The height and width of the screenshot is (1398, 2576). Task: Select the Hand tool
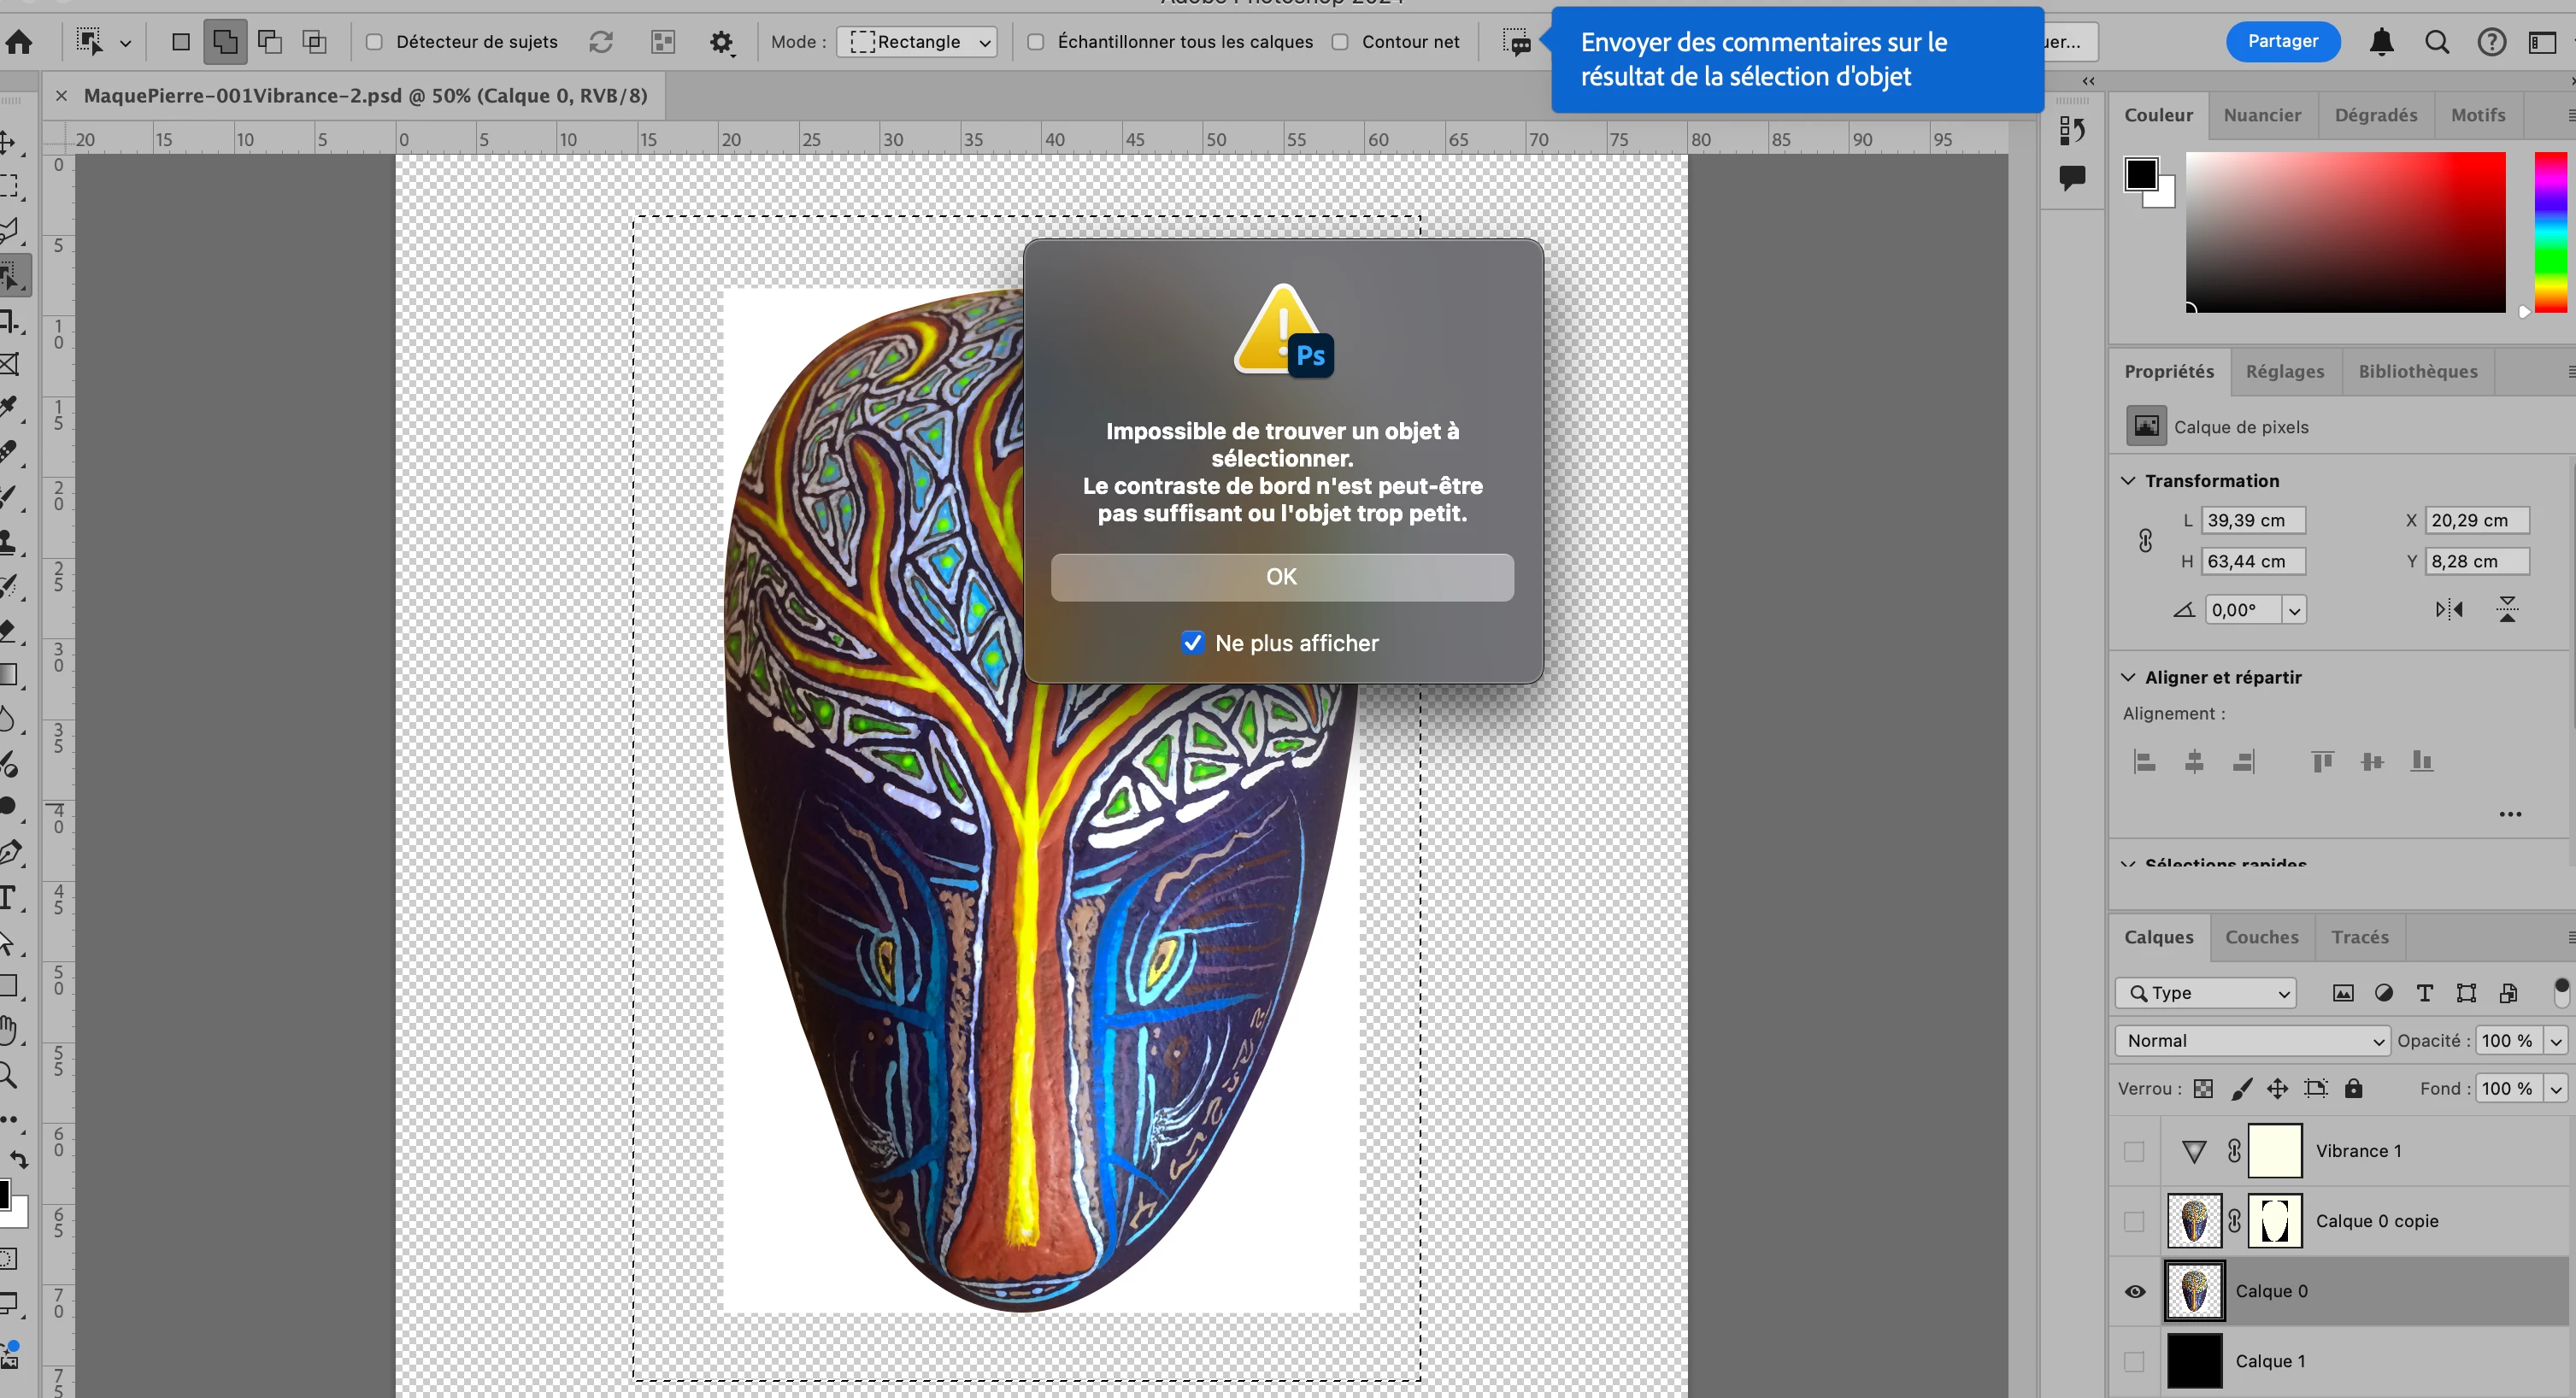pyautogui.click(x=9, y=1029)
